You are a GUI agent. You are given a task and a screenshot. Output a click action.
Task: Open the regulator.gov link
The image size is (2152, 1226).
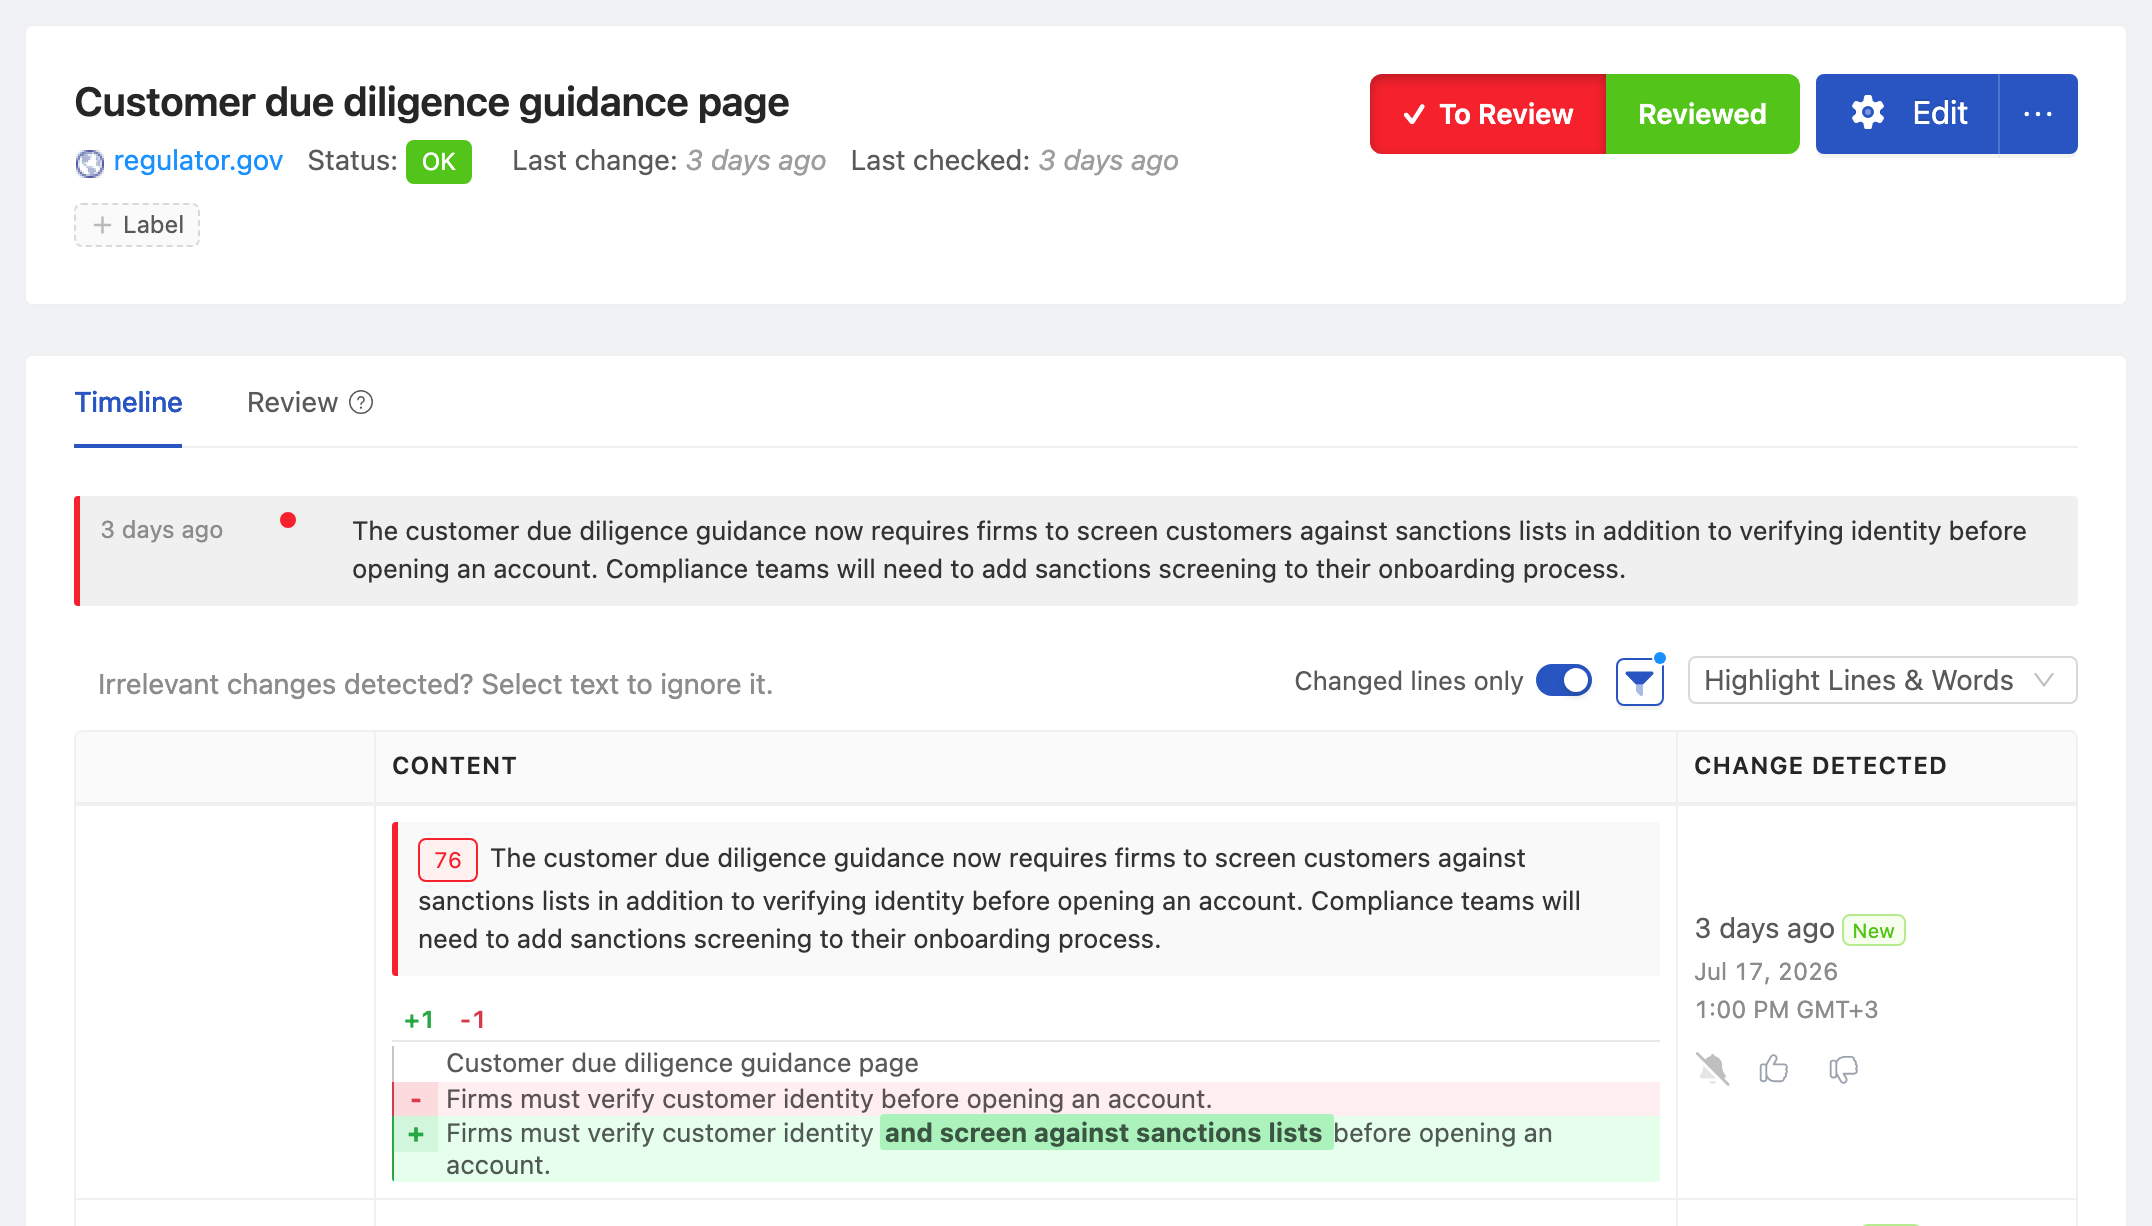tap(198, 160)
